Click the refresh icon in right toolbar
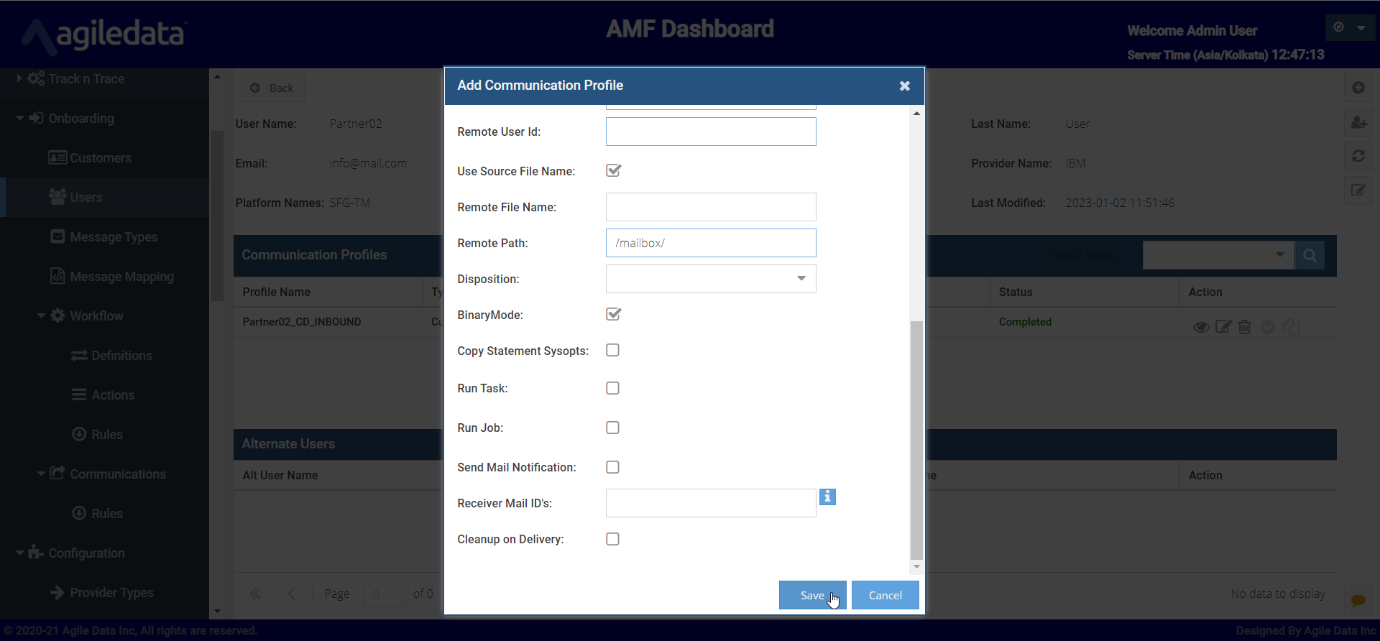Screen dimensions: 1380x641 tap(1358, 156)
